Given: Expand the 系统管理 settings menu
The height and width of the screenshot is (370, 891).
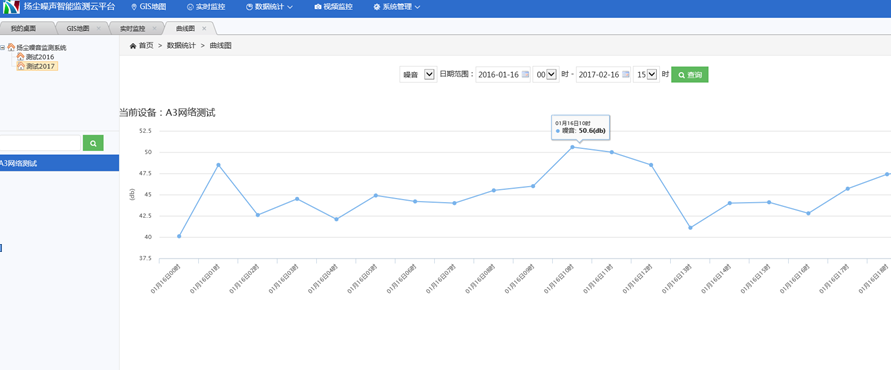Looking at the screenshot, I should pyautogui.click(x=397, y=7).
